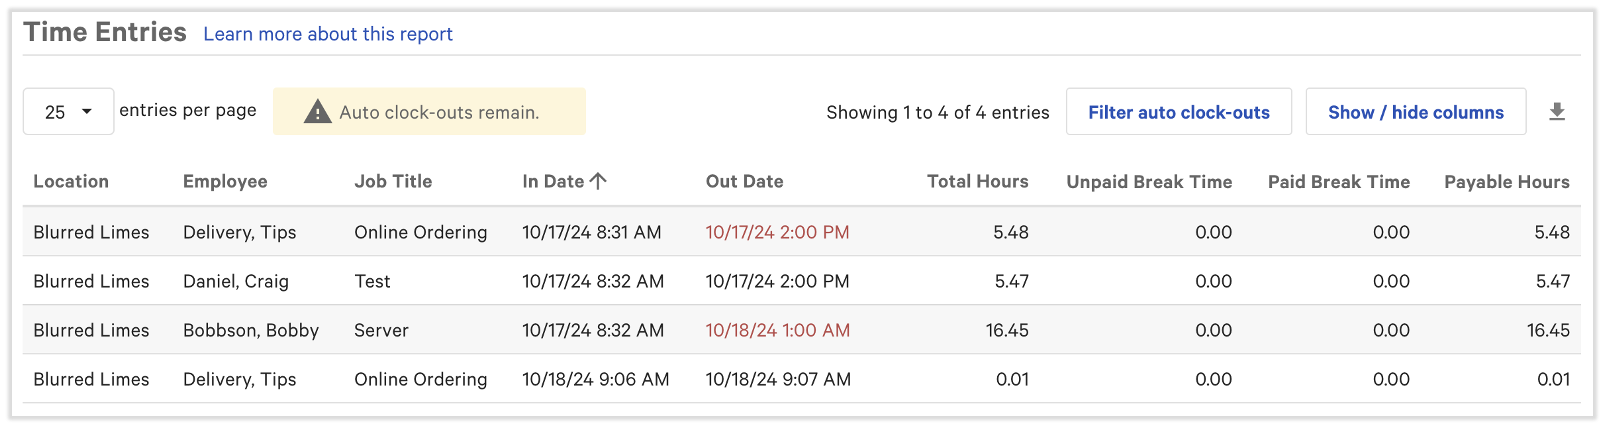Image resolution: width=1606 pixels, height=432 pixels.
Task: Select the 10/18/24 9:06 AM in date entry
Action: (x=595, y=379)
